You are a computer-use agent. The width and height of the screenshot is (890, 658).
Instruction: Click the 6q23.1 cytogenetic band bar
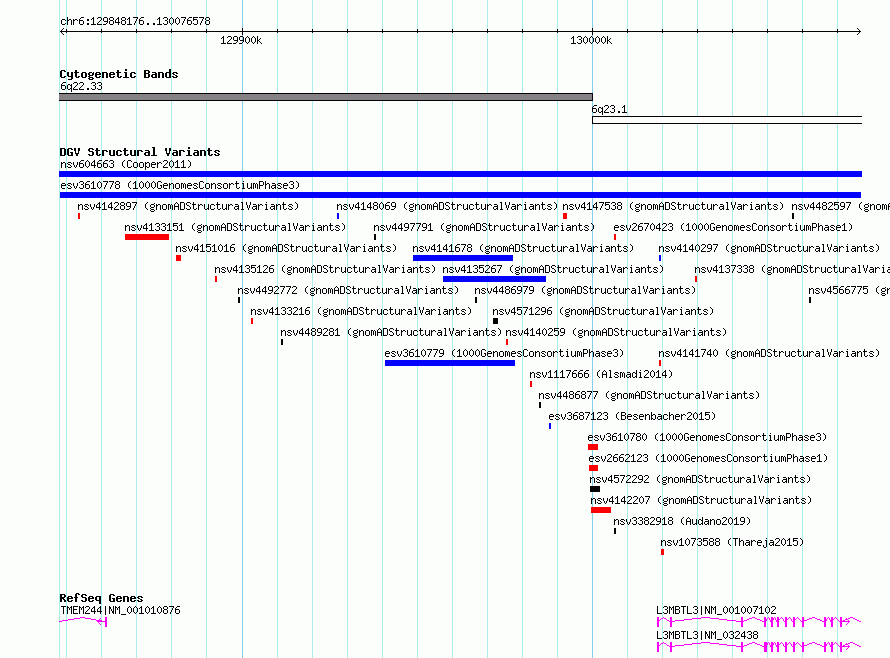727,120
